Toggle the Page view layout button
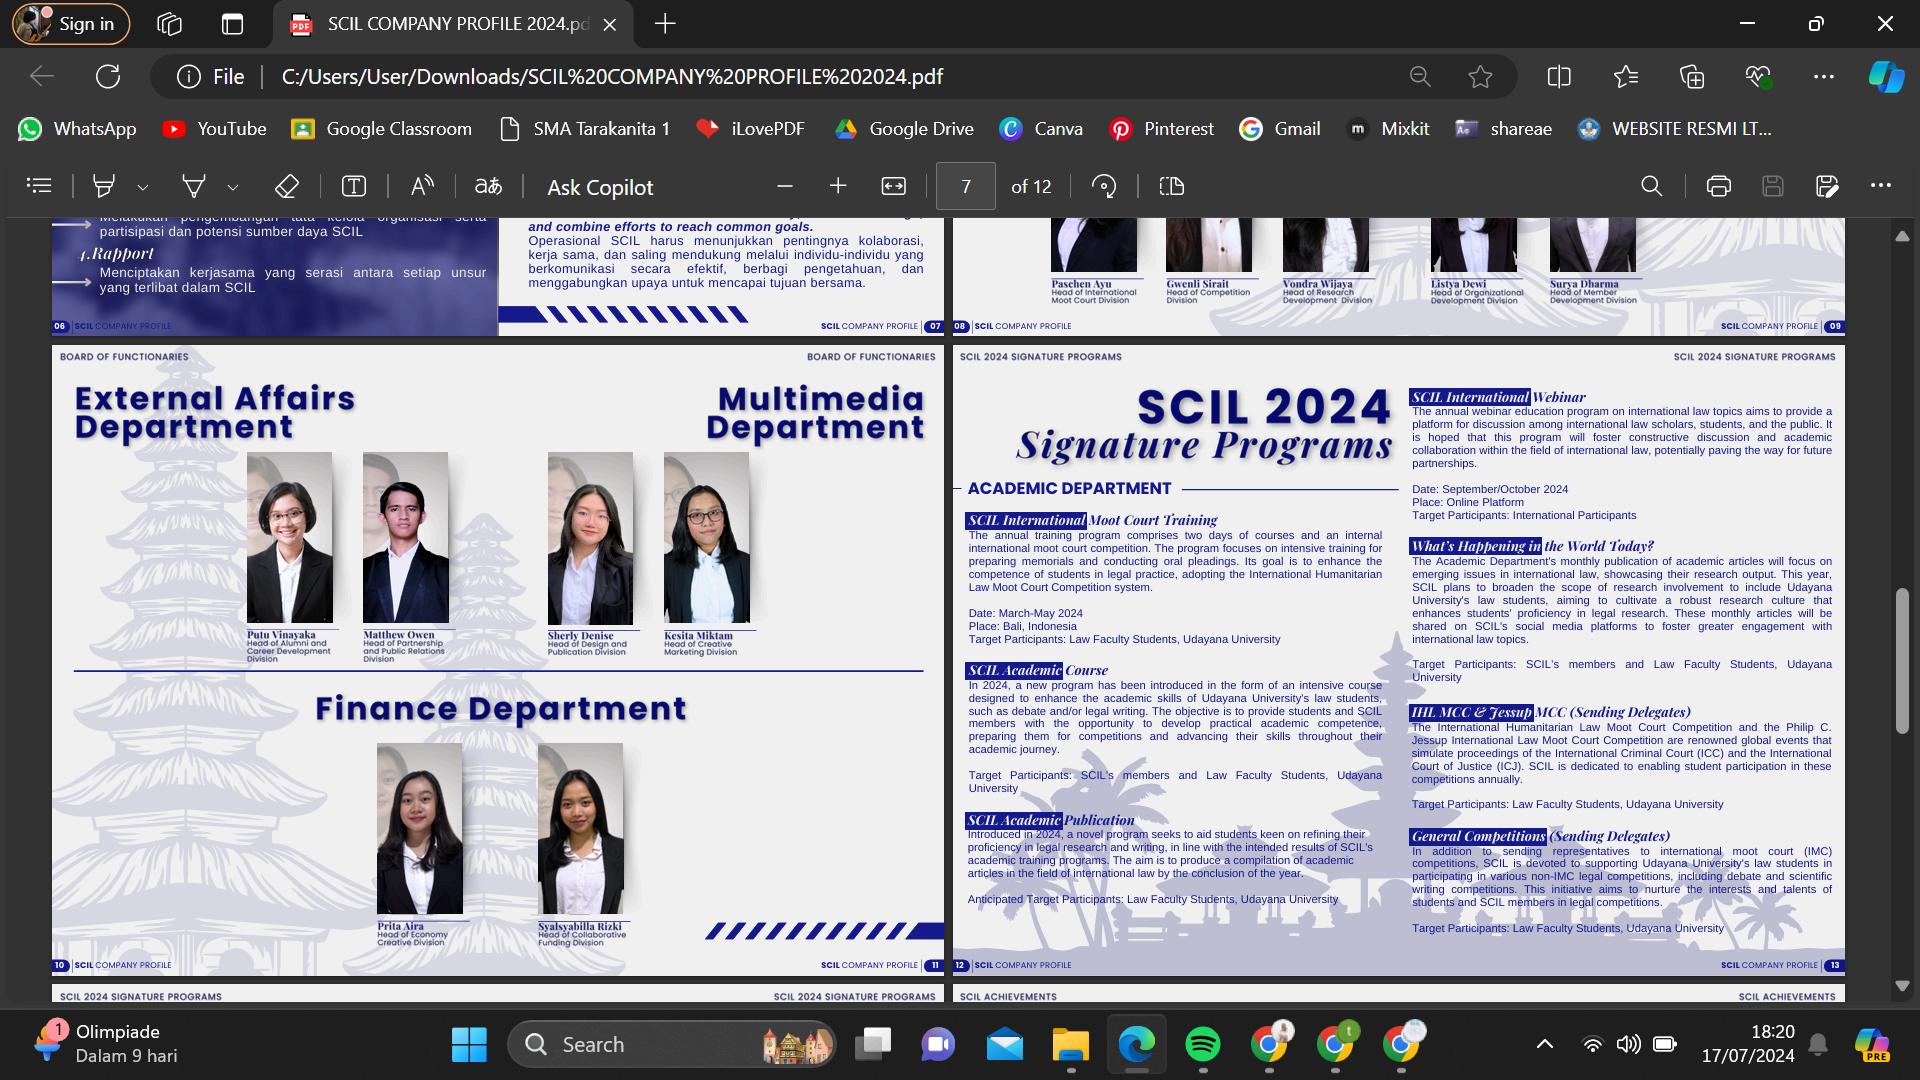1920x1080 pixels. (1171, 186)
